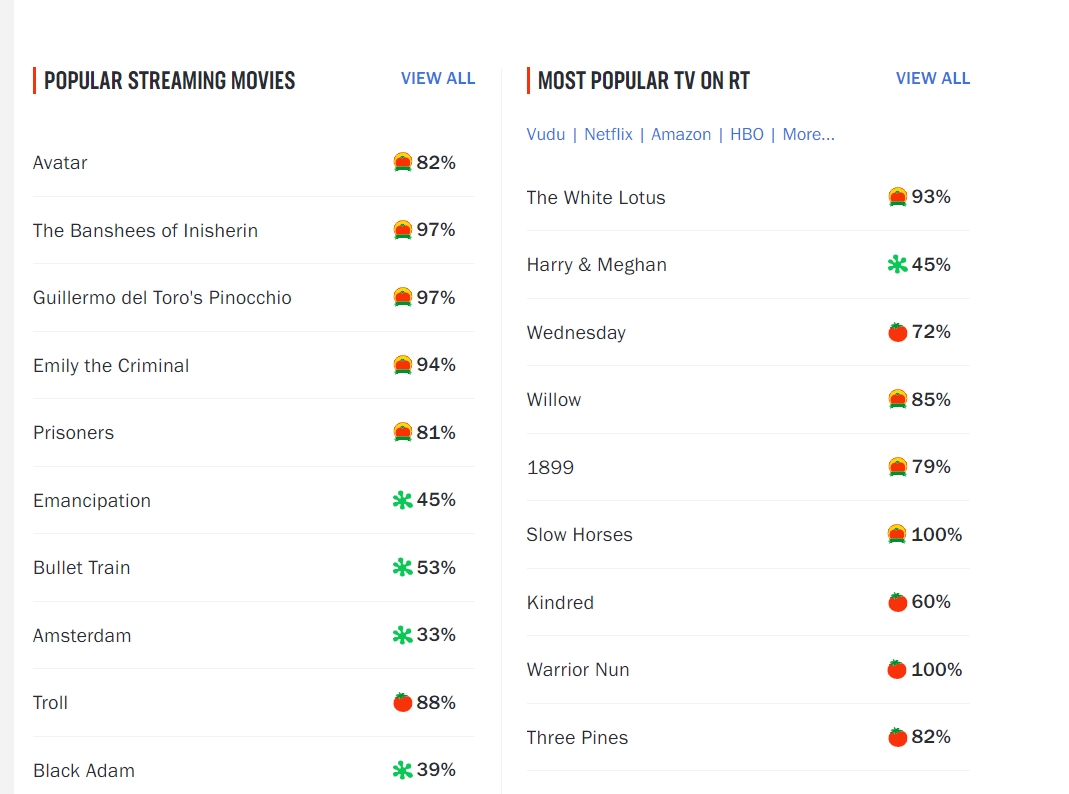This screenshot has width=1069, height=794.
Task: Switch to the Amazon provider filter
Action: click(x=681, y=134)
